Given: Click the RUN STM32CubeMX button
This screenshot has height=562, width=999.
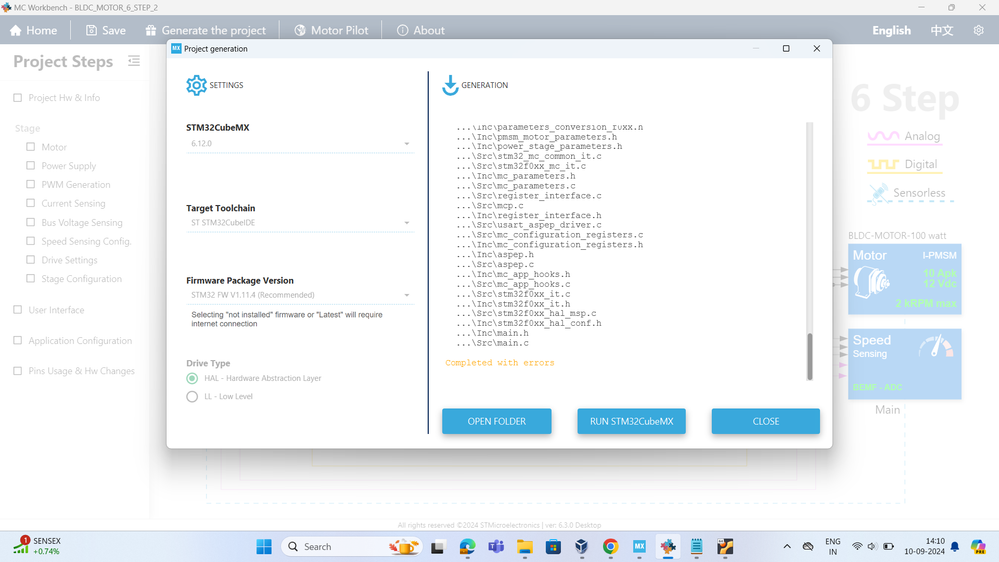Looking at the screenshot, I should [631, 421].
